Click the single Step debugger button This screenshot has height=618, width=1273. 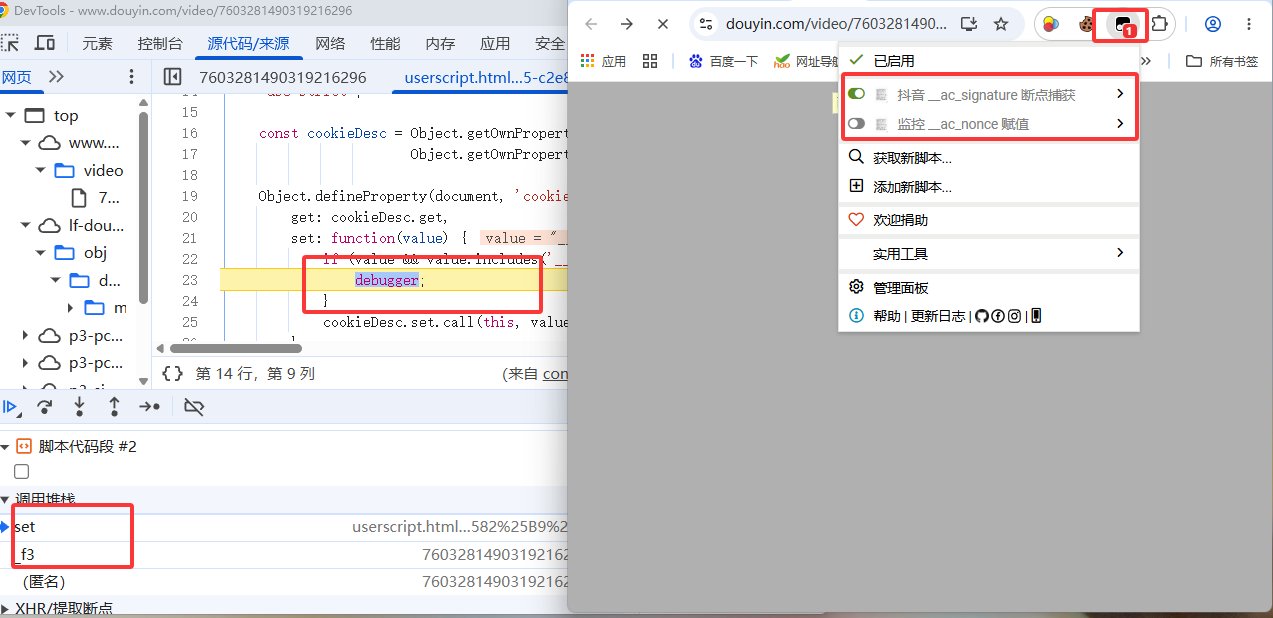point(149,407)
